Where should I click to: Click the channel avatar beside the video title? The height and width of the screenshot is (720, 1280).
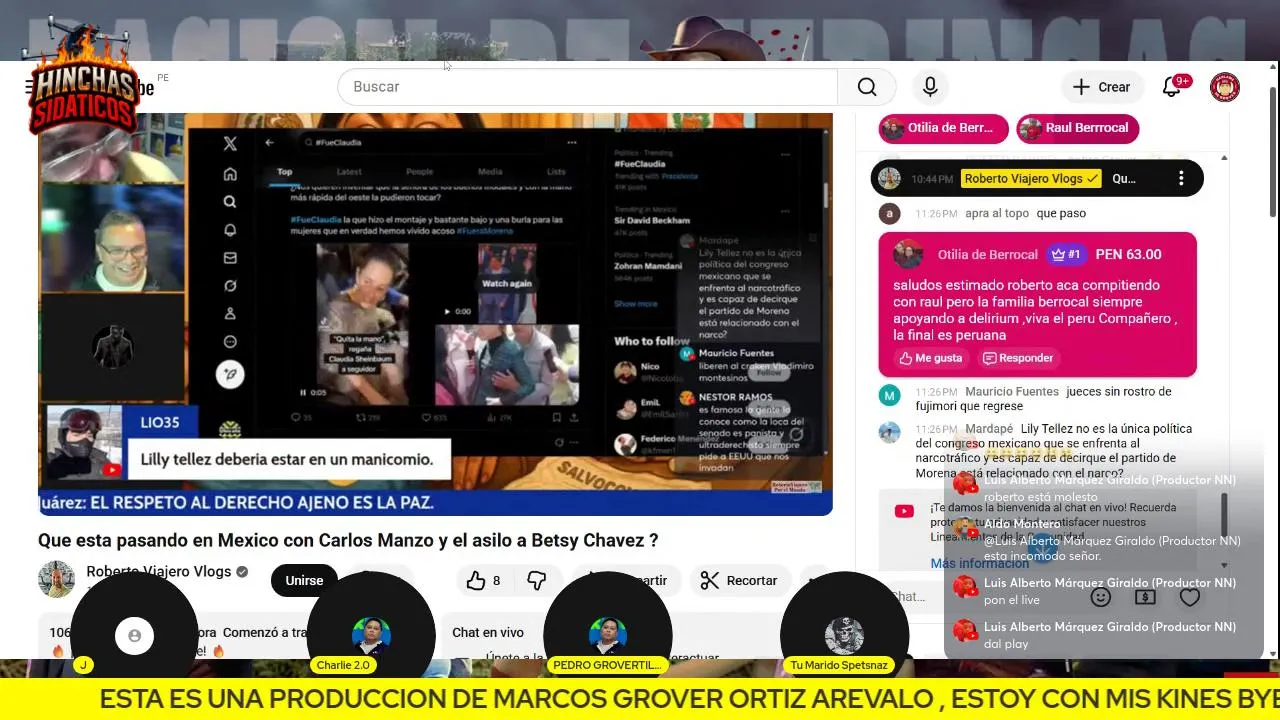coord(56,580)
